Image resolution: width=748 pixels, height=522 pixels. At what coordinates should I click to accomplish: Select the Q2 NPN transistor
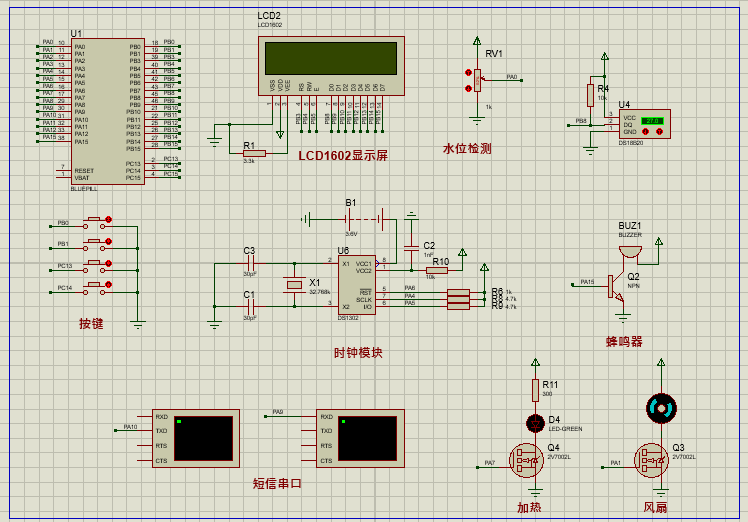point(615,288)
